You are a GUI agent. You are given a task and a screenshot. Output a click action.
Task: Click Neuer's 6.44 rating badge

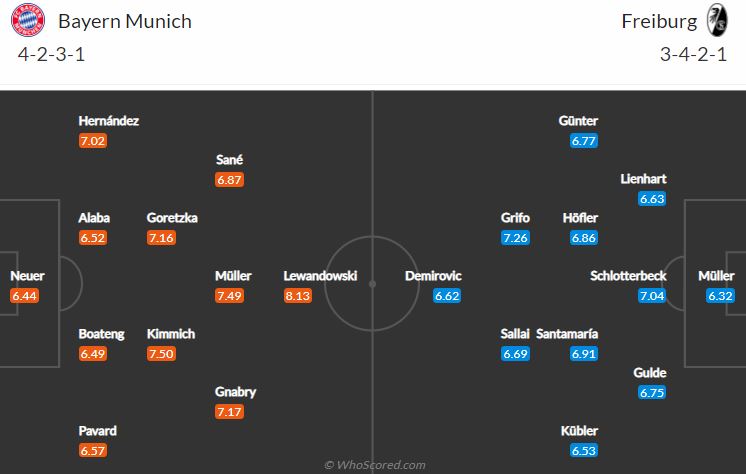coord(24,296)
